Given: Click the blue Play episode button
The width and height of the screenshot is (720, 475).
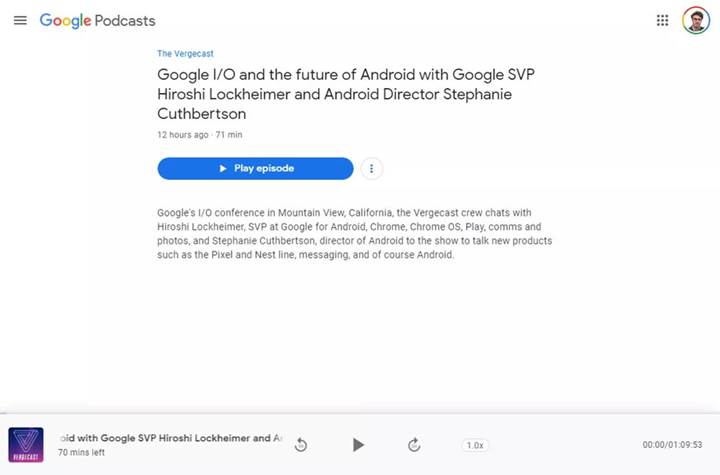Looking at the screenshot, I should pyautogui.click(x=255, y=169).
